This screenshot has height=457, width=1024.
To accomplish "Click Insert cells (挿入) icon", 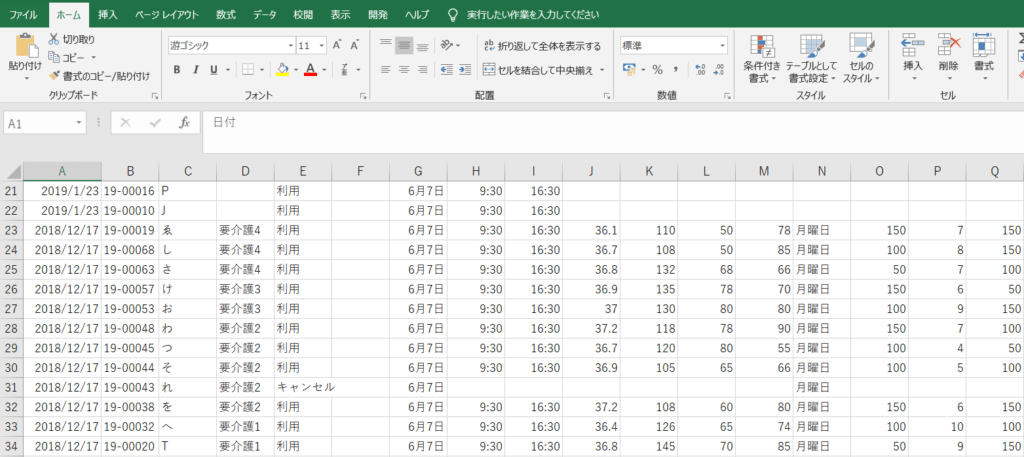I will pos(912,44).
